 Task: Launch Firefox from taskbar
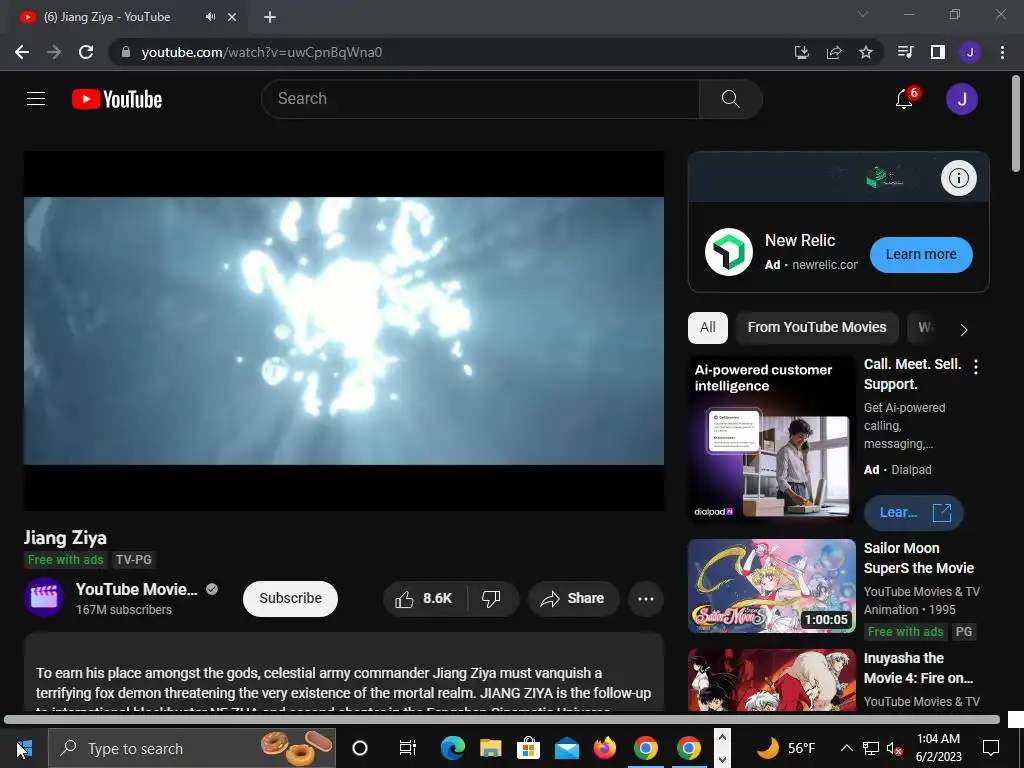pos(605,748)
